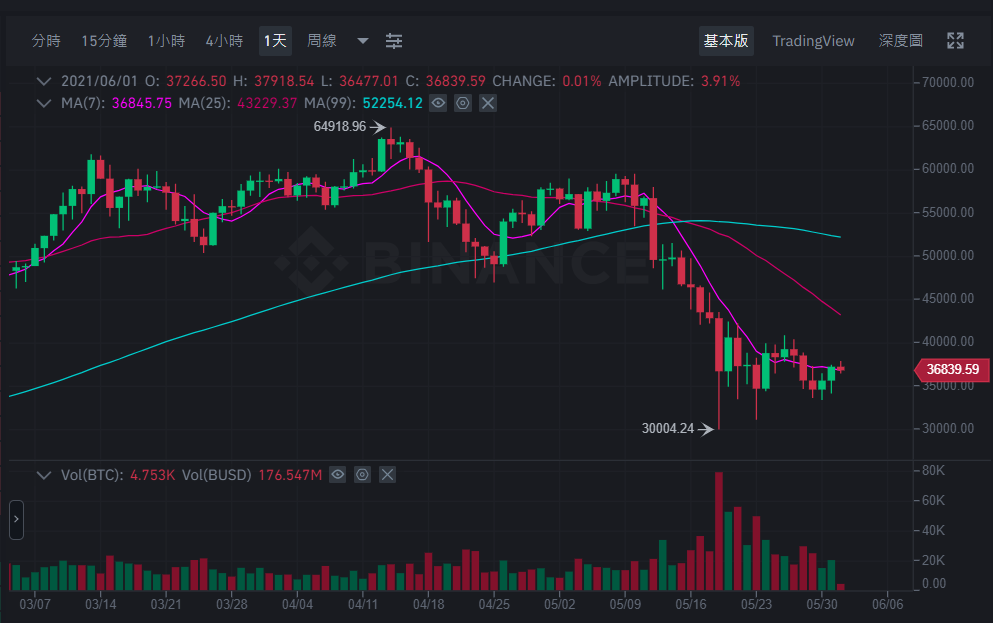Enter fullscreen chart mode
This screenshot has height=623, width=993.
pos(955,41)
